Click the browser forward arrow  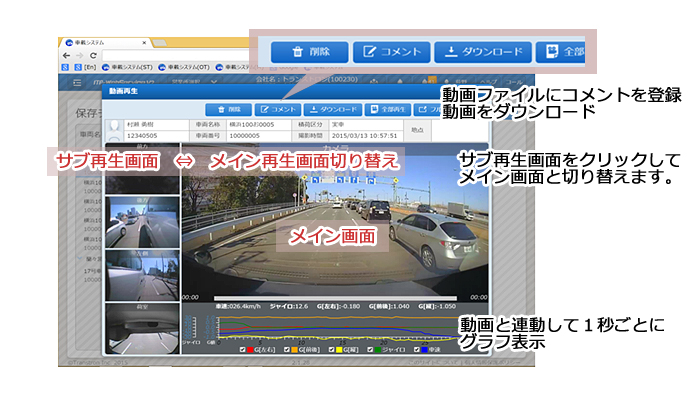click(x=79, y=55)
